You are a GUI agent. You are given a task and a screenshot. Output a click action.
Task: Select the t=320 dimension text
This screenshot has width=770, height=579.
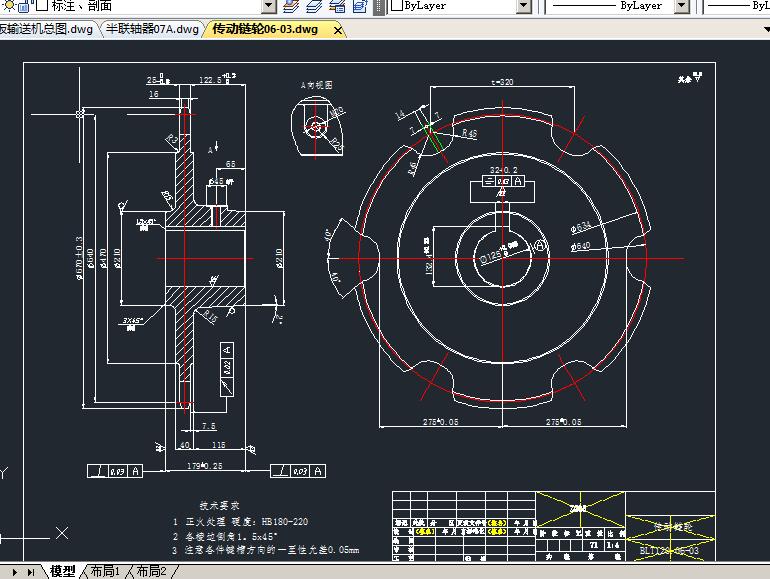(502, 82)
